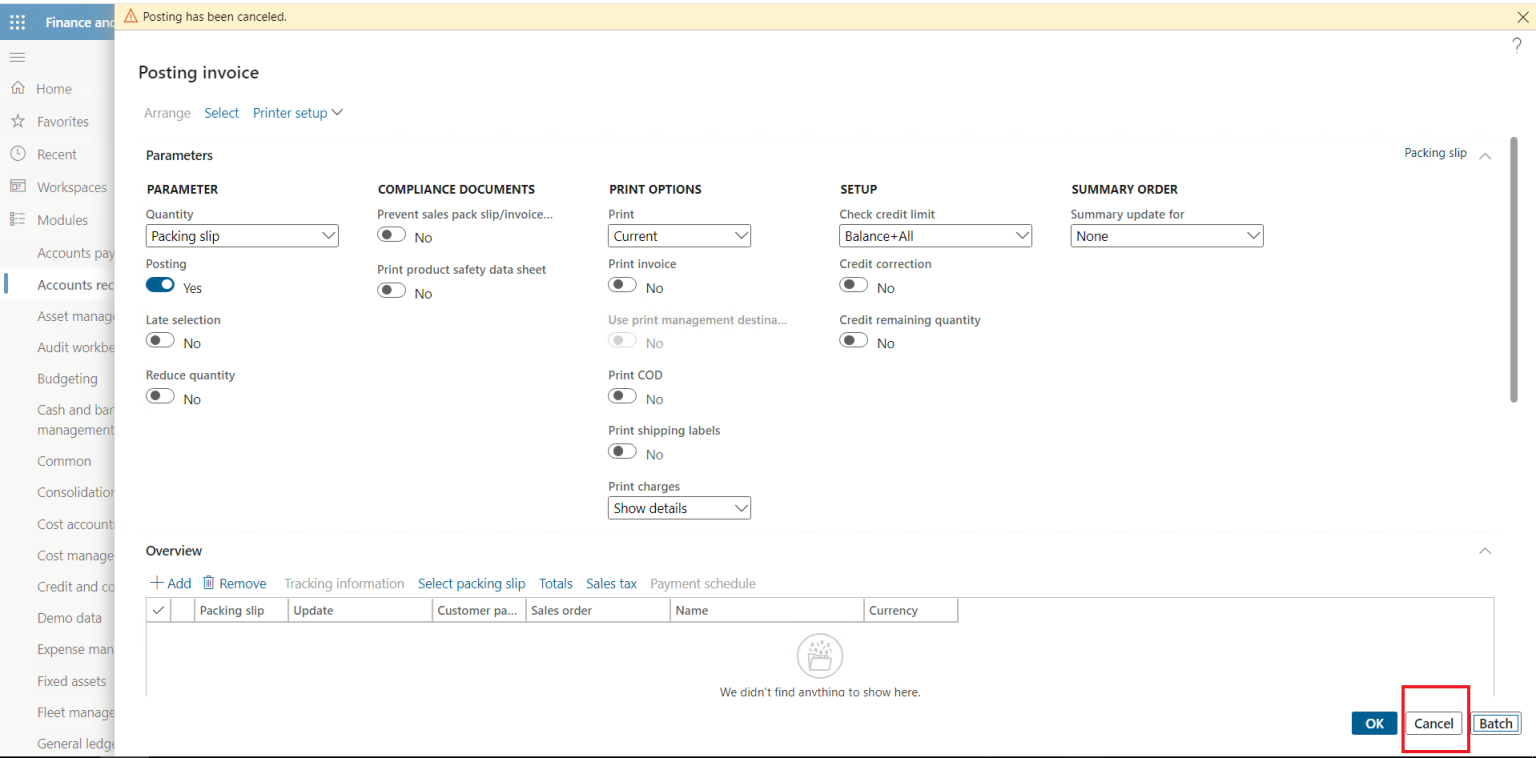Click the Batch button
Viewport: 1536px width, 758px height.
pos(1495,723)
